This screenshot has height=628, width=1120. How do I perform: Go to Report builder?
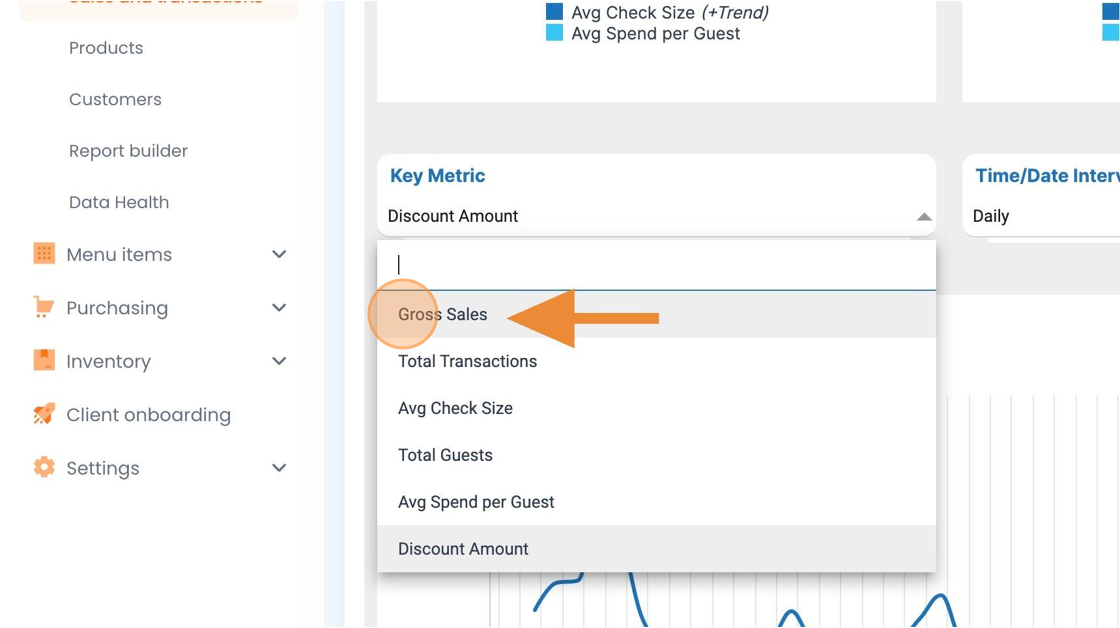129,151
